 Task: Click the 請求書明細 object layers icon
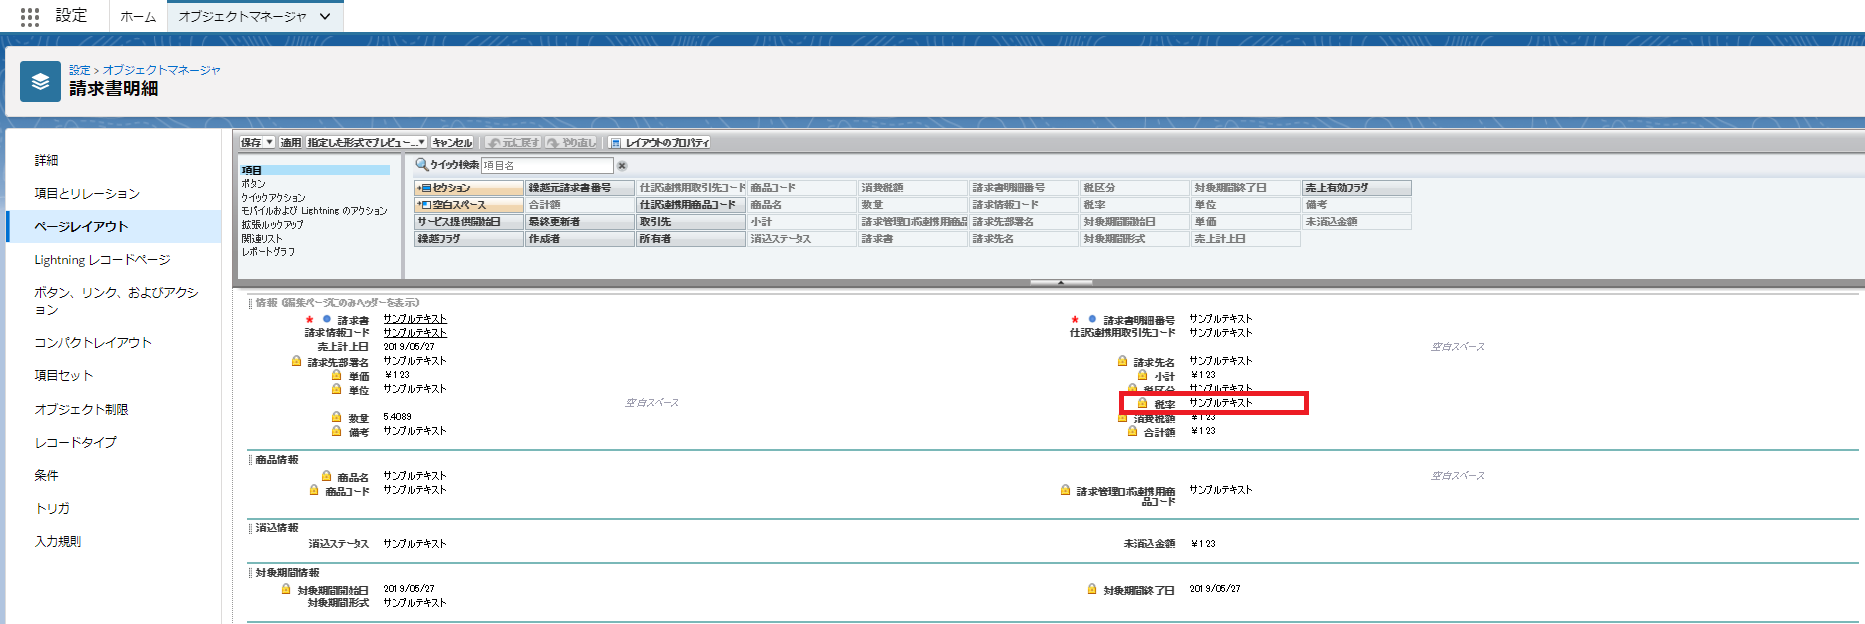(x=40, y=82)
